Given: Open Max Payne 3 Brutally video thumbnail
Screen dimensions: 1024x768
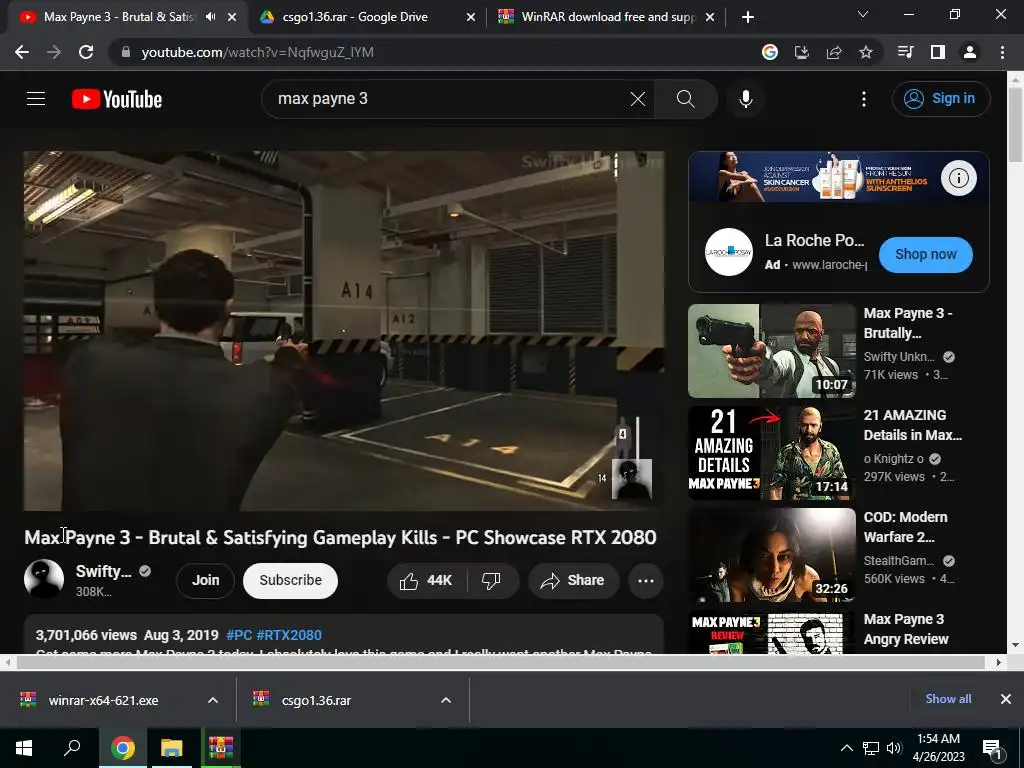Looking at the screenshot, I should 772,351.
